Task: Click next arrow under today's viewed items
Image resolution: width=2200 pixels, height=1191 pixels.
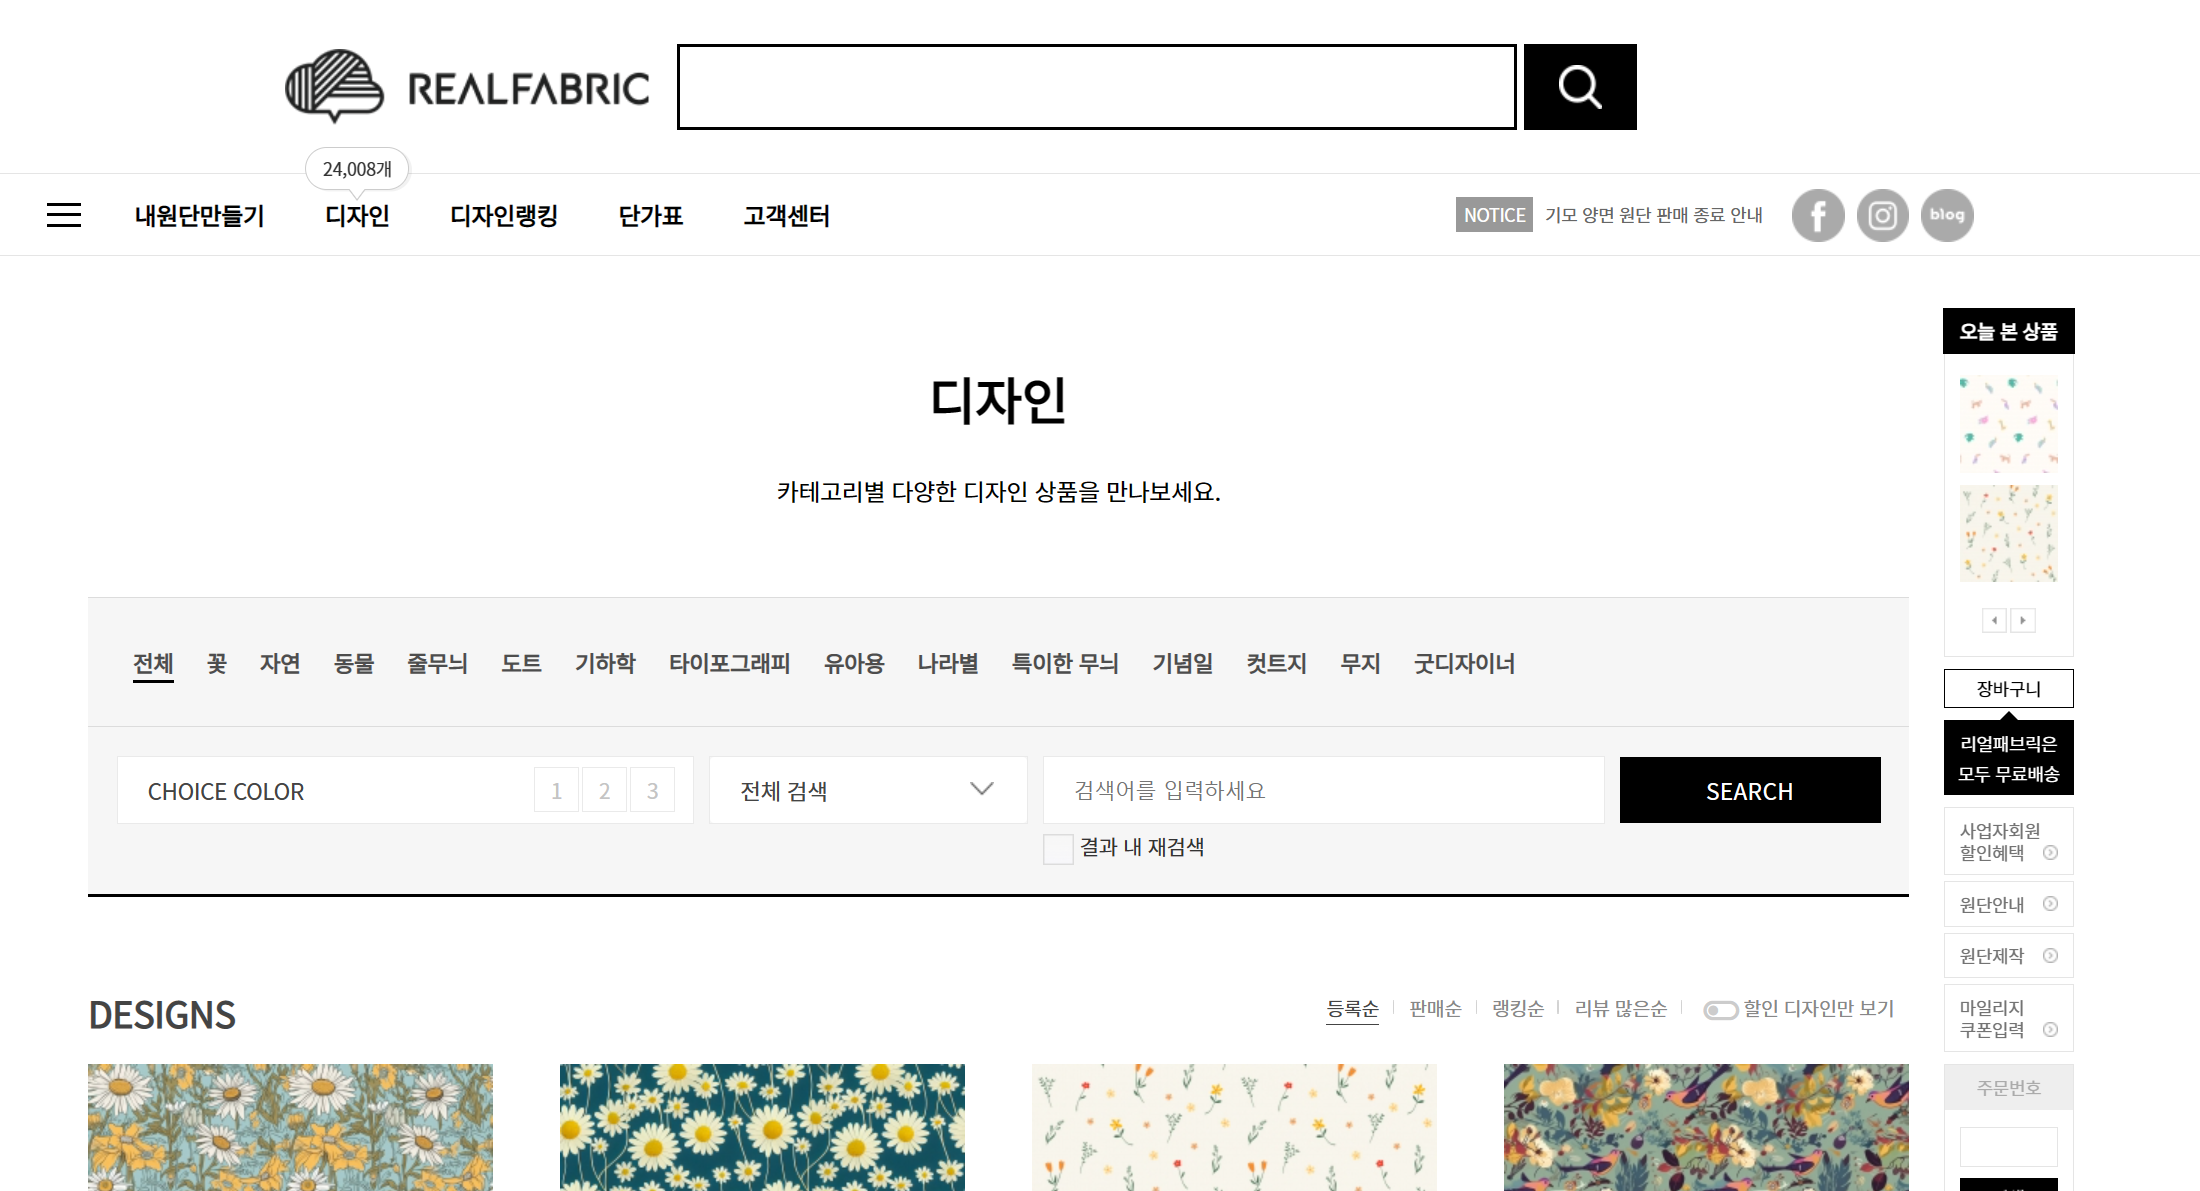Action: tap(2023, 621)
